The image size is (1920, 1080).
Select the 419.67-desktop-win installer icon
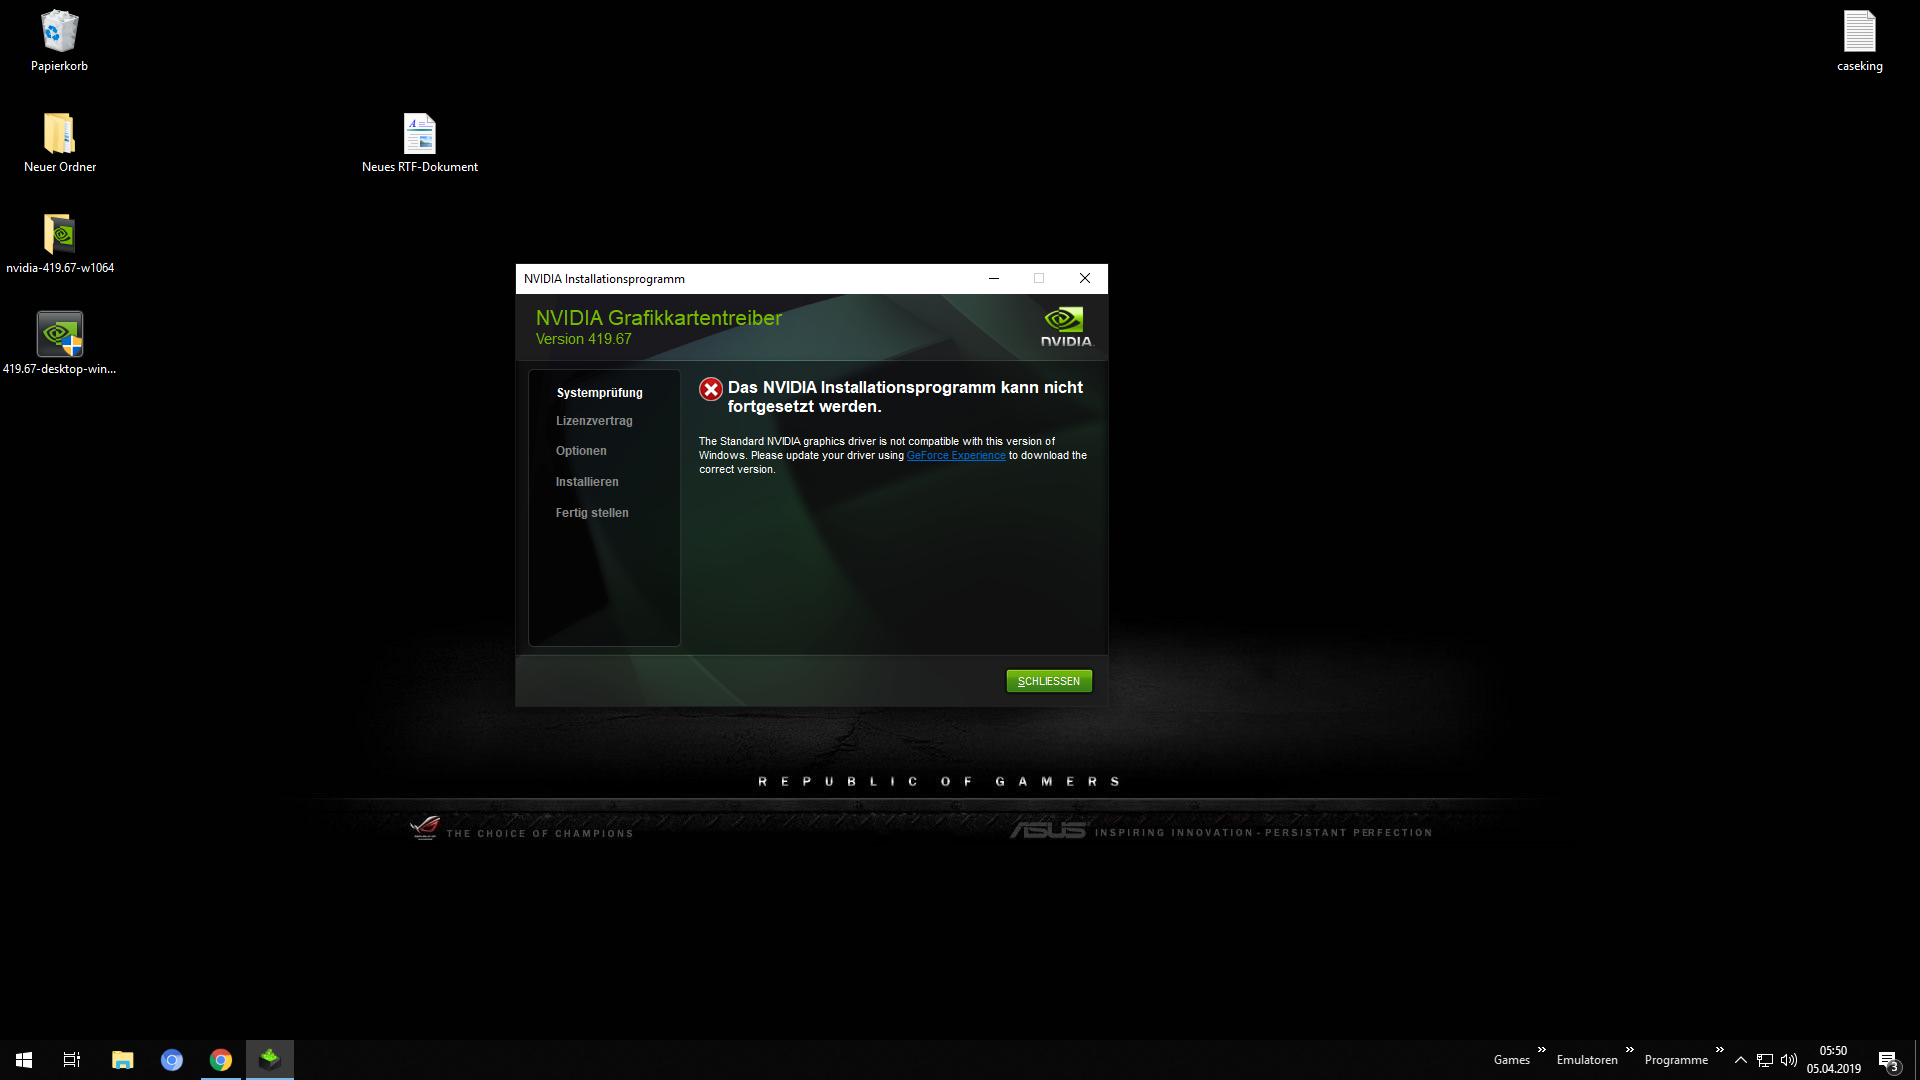[x=59, y=336]
